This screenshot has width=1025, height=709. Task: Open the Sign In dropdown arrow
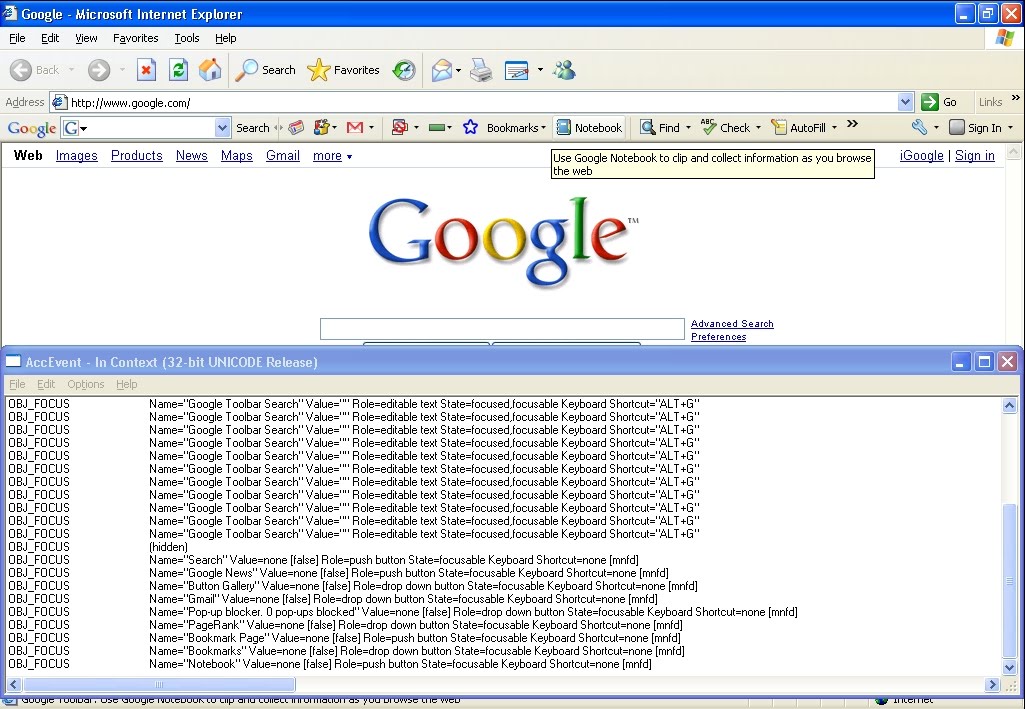[x=1011, y=127]
